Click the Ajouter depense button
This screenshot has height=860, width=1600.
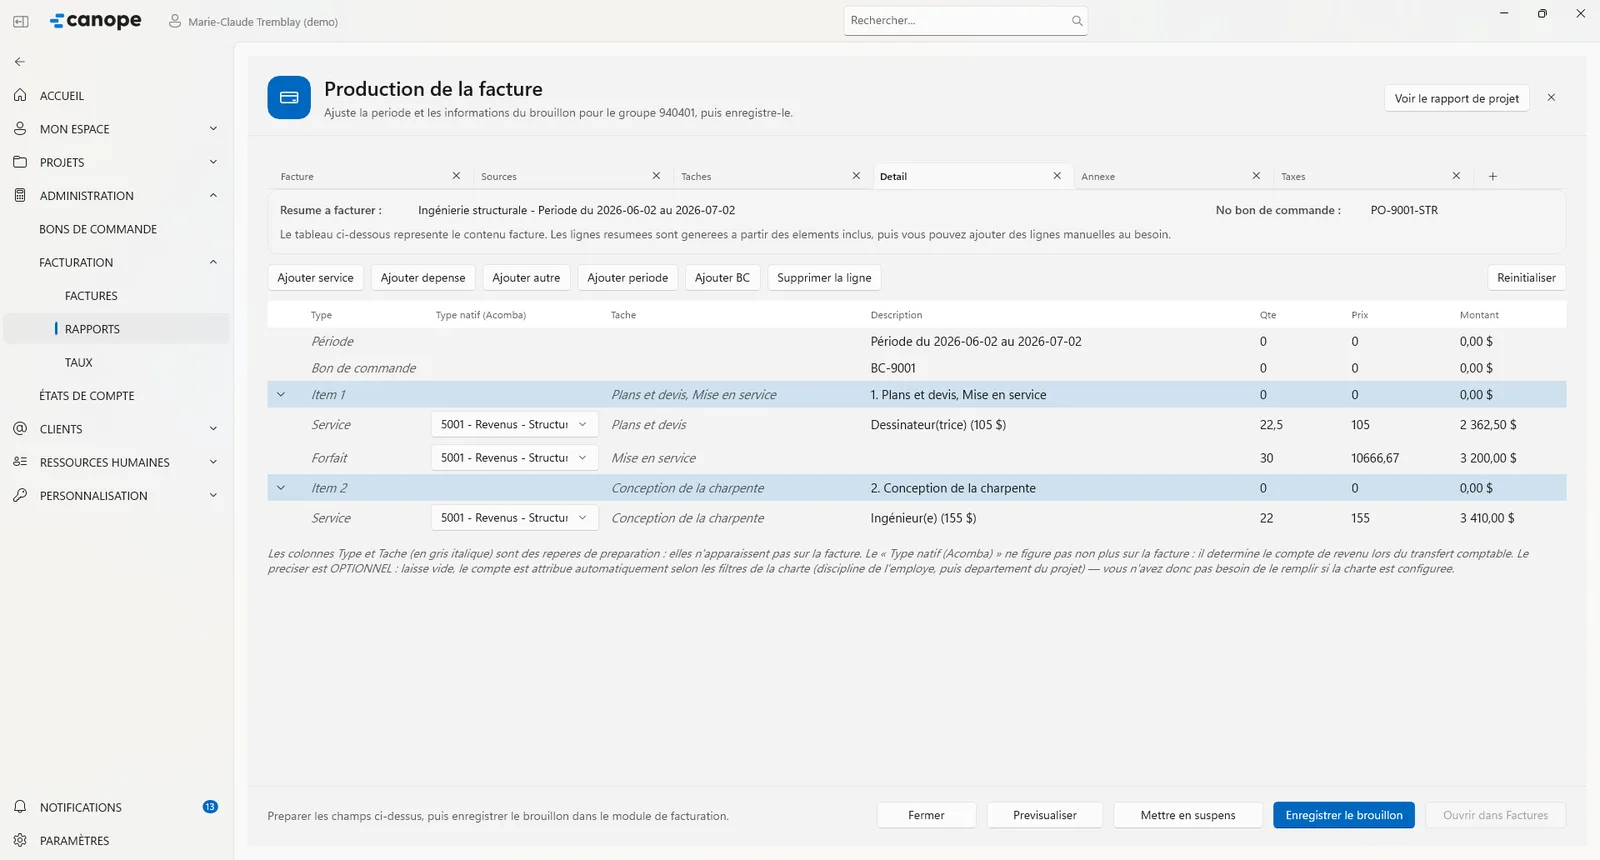click(423, 278)
